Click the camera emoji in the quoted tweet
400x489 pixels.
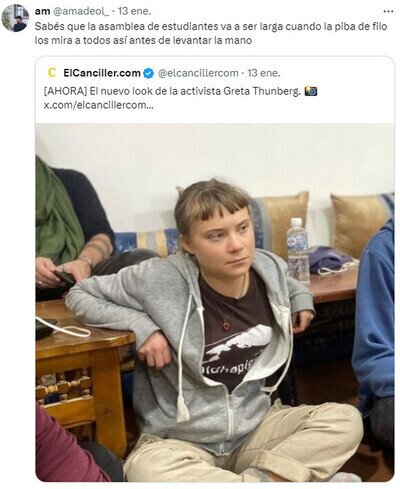(311, 91)
